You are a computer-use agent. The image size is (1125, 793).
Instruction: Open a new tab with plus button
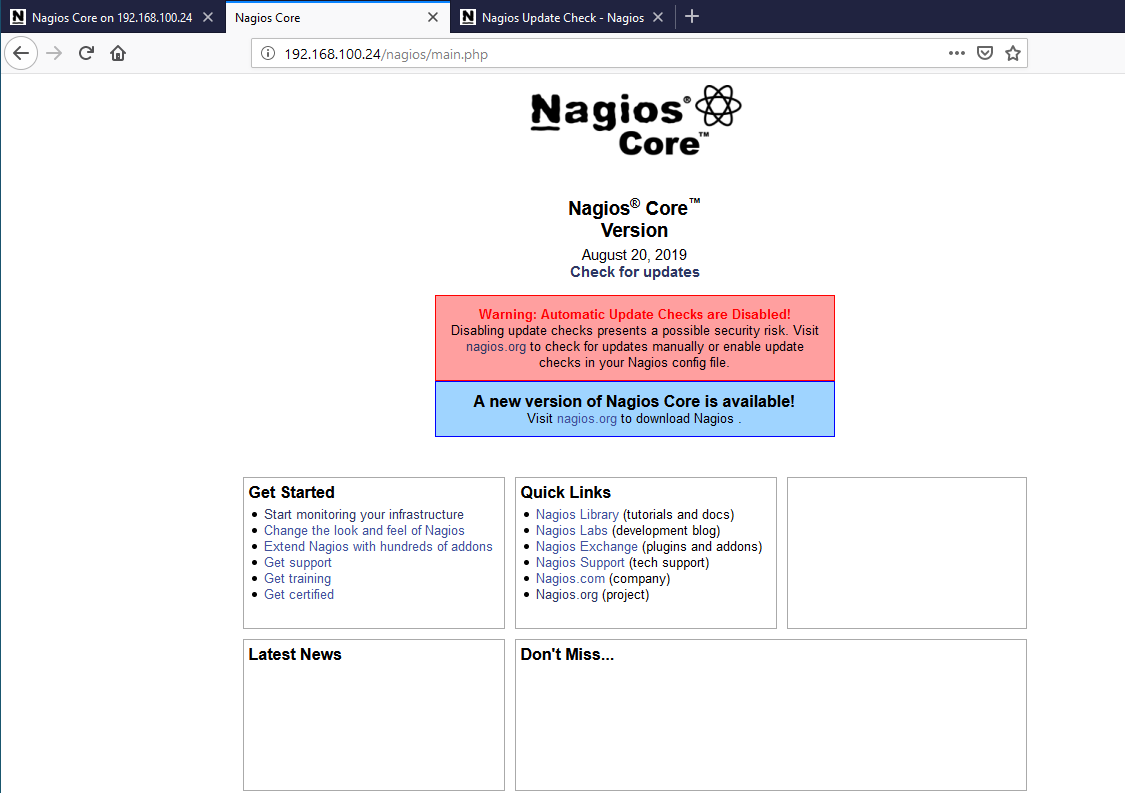[692, 17]
